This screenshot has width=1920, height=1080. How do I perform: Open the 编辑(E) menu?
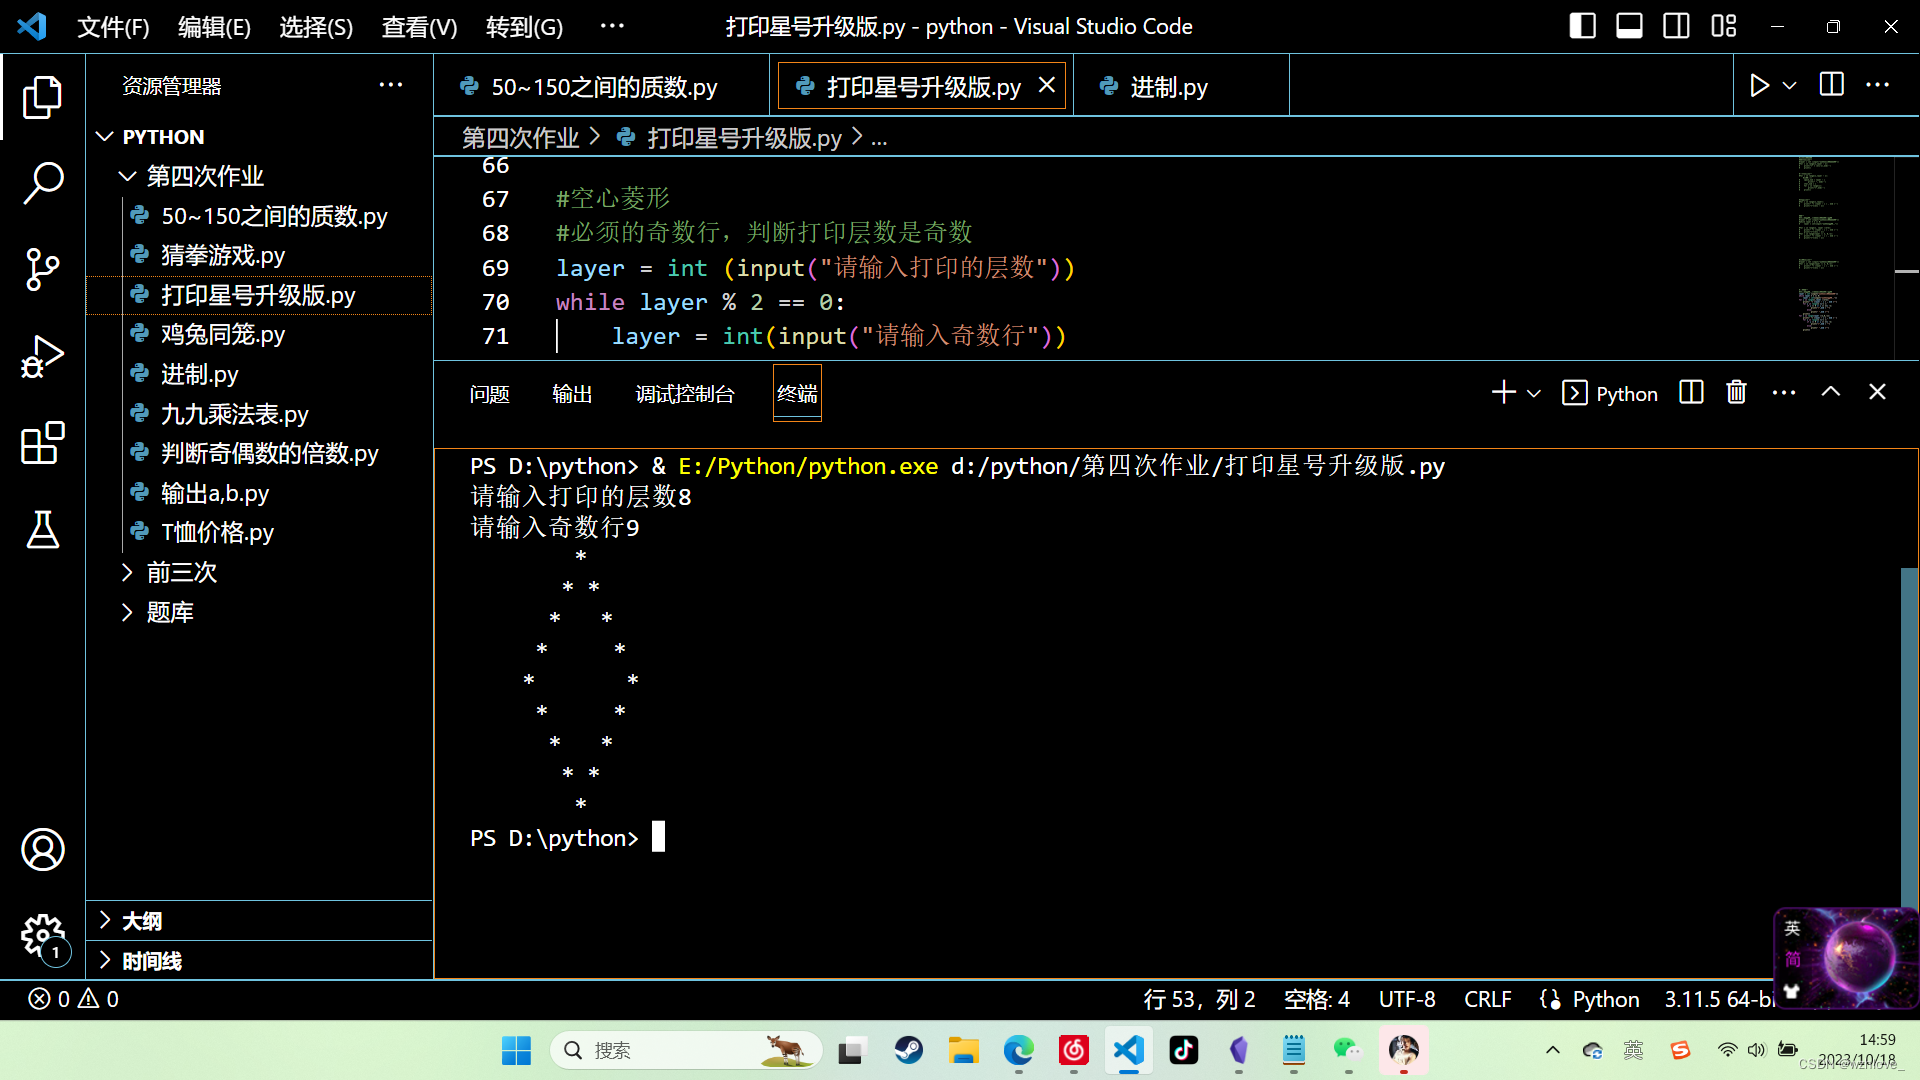coord(214,27)
